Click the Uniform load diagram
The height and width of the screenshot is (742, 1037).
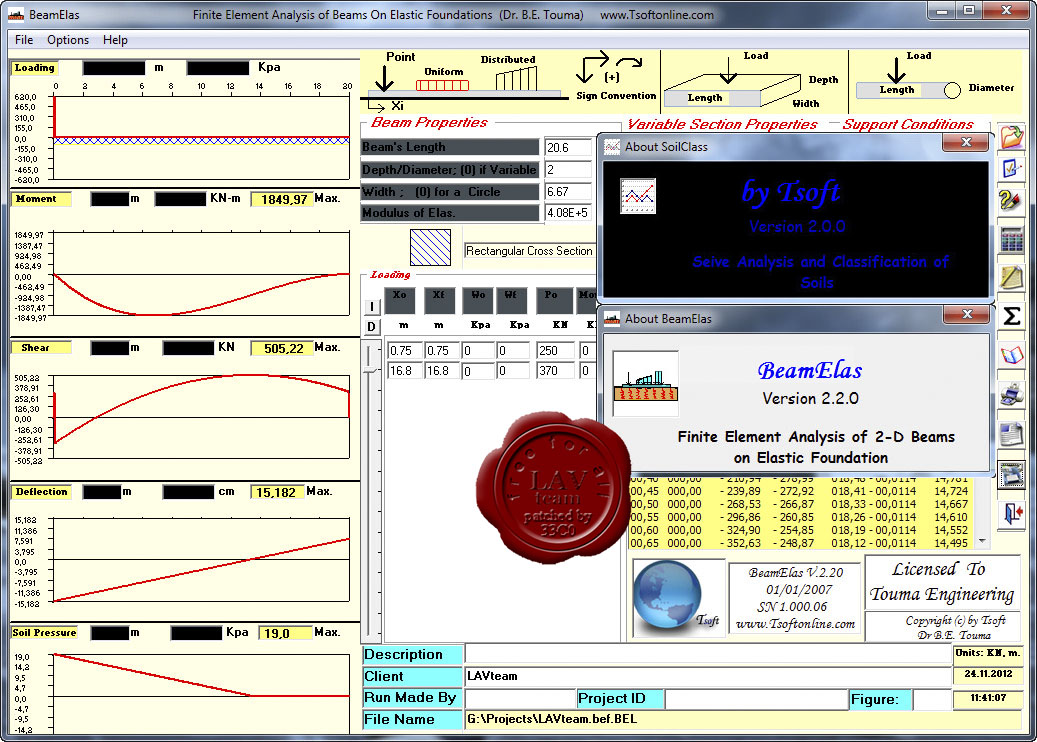point(442,85)
